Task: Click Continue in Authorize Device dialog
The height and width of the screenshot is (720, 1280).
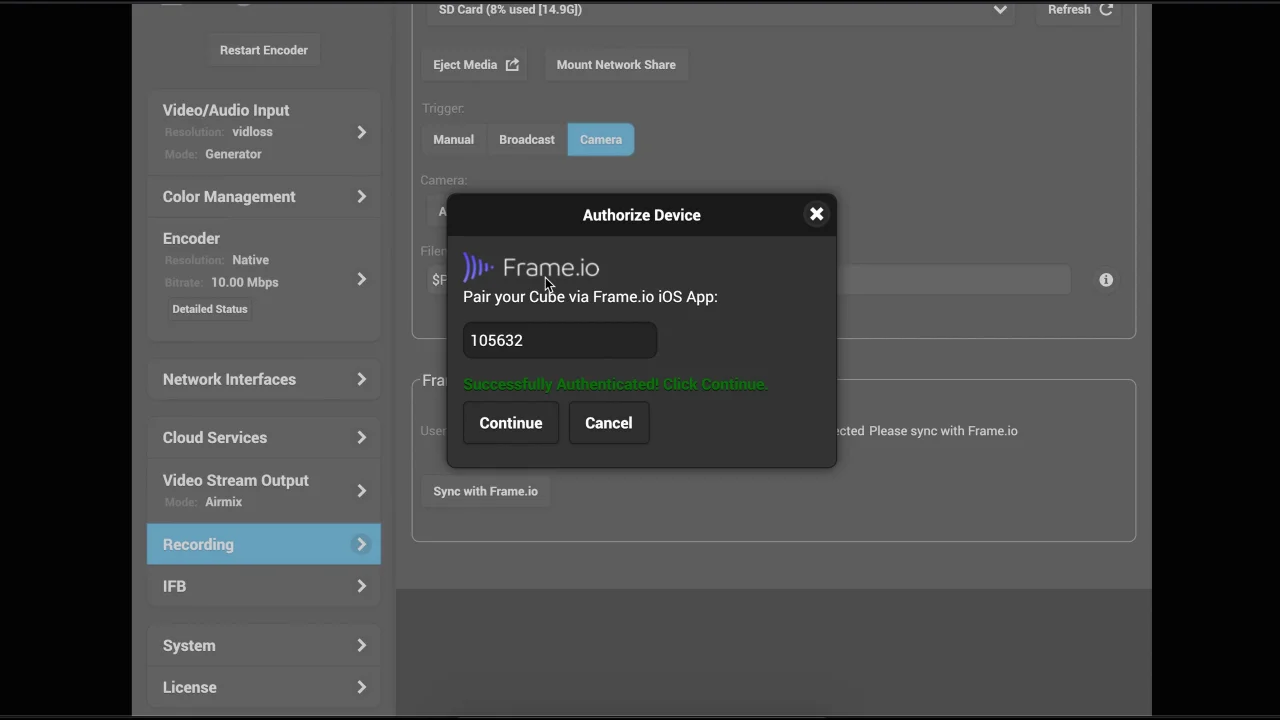Action: (x=511, y=423)
